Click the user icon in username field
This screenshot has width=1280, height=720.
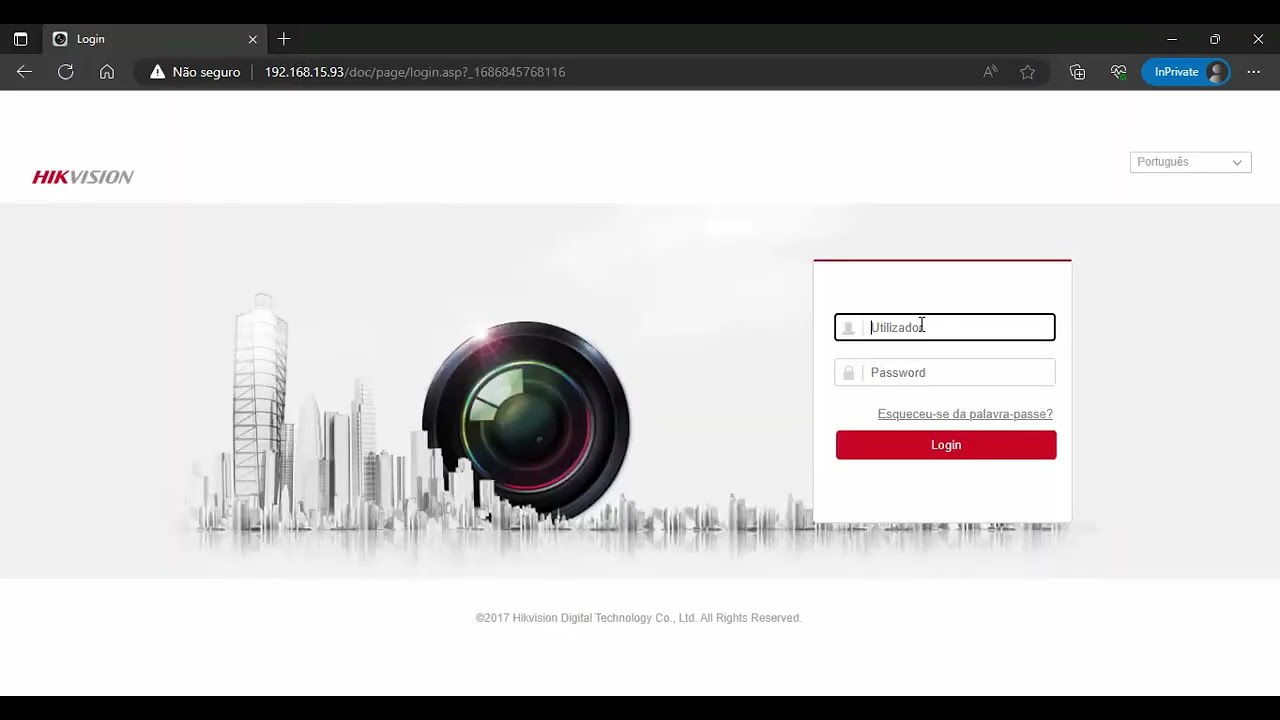tap(849, 328)
